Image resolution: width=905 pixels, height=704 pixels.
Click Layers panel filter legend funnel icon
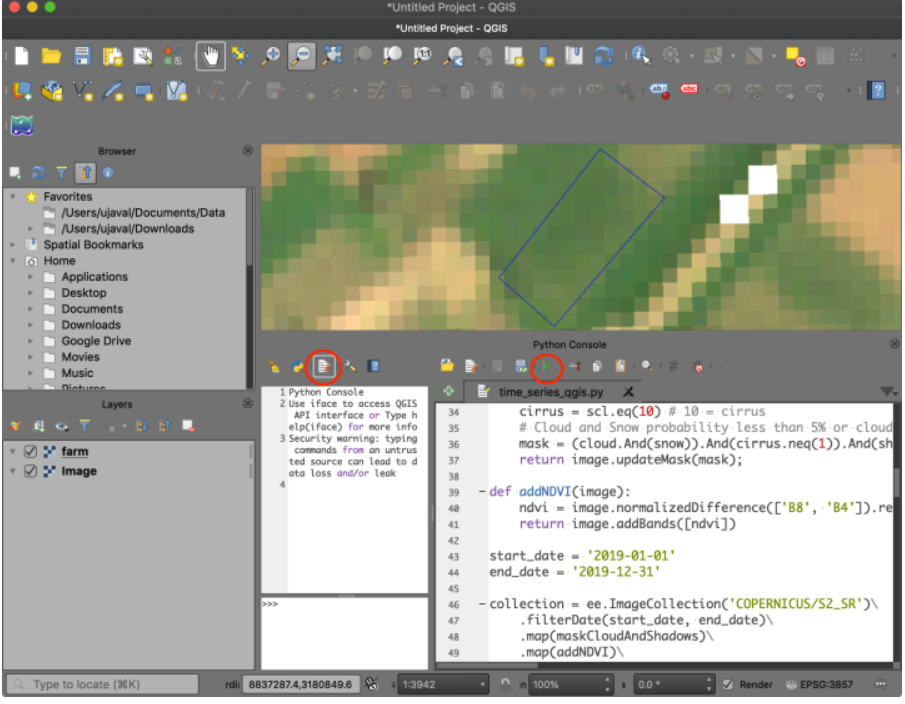(85, 426)
